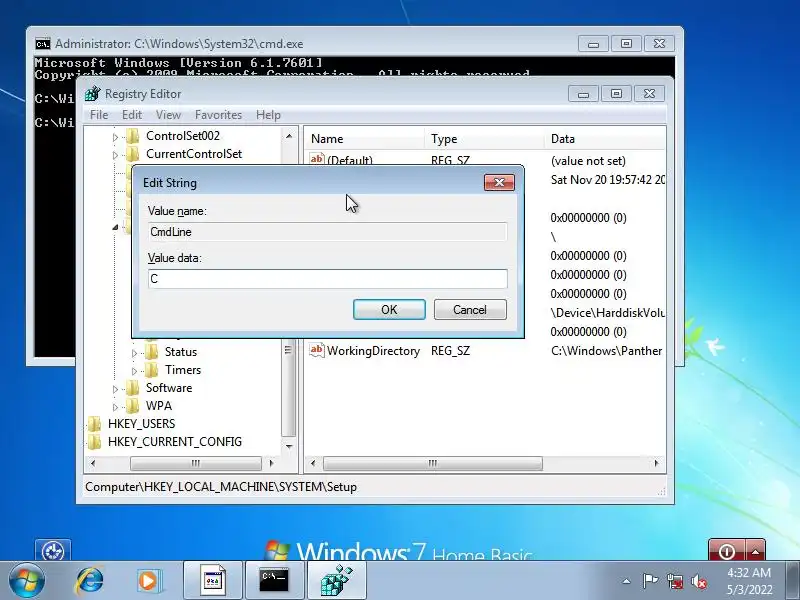Image resolution: width=800 pixels, height=600 pixels.
Task: Click the WPA folder icon
Action: (133, 406)
